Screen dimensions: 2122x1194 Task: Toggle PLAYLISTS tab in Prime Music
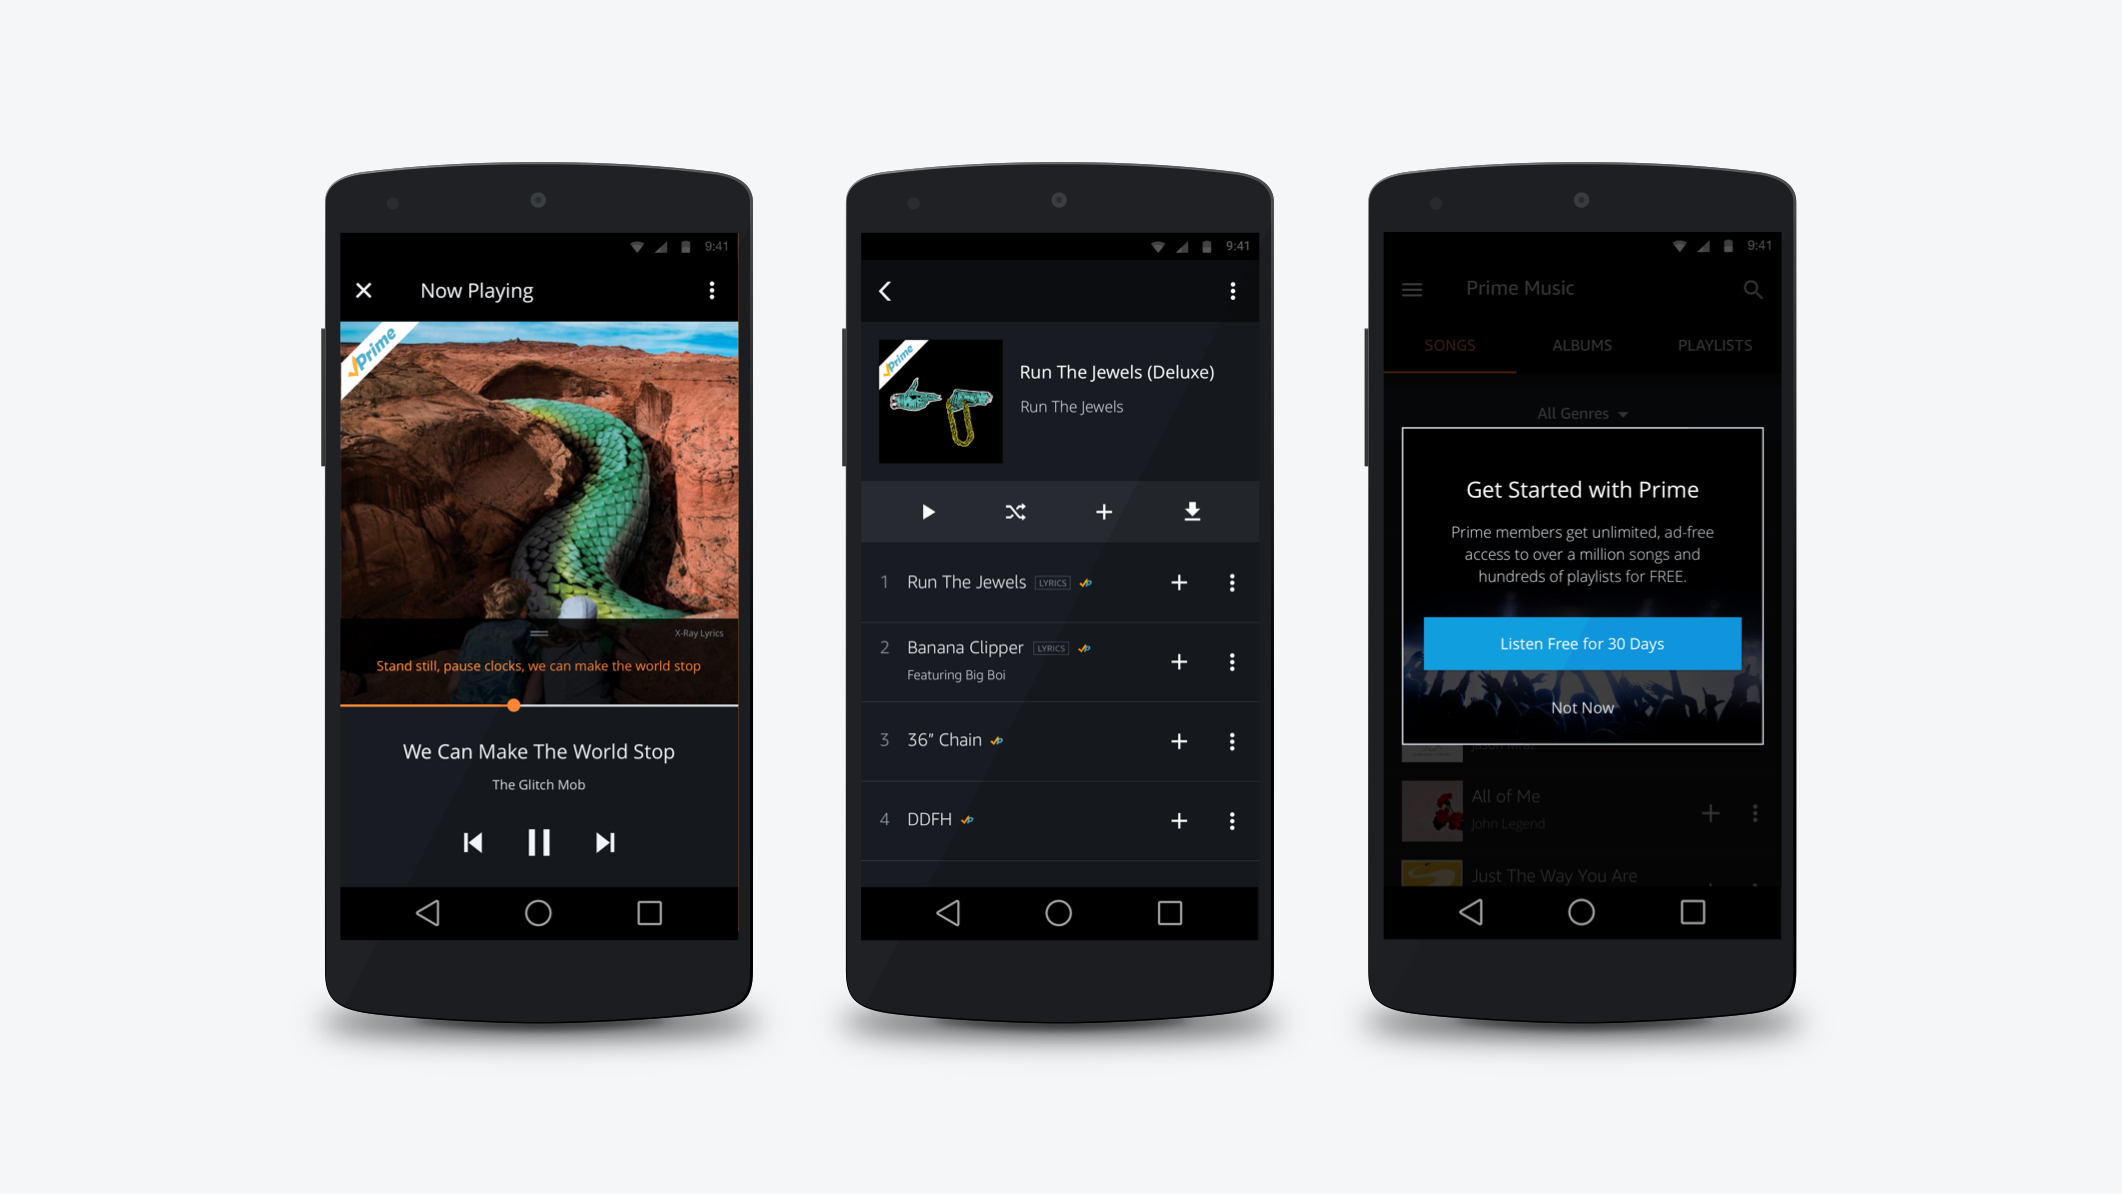coord(1712,346)
